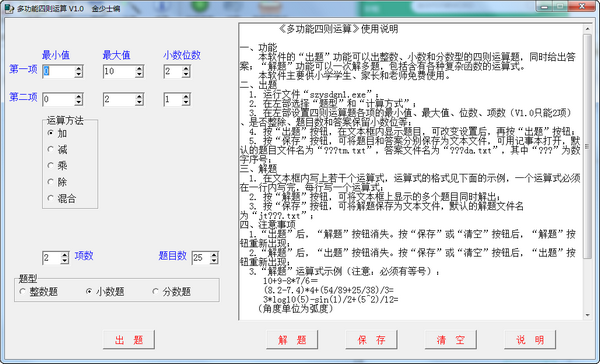Click the instructions scrollbar down arrow
The image size is (600, 364).
587,315
